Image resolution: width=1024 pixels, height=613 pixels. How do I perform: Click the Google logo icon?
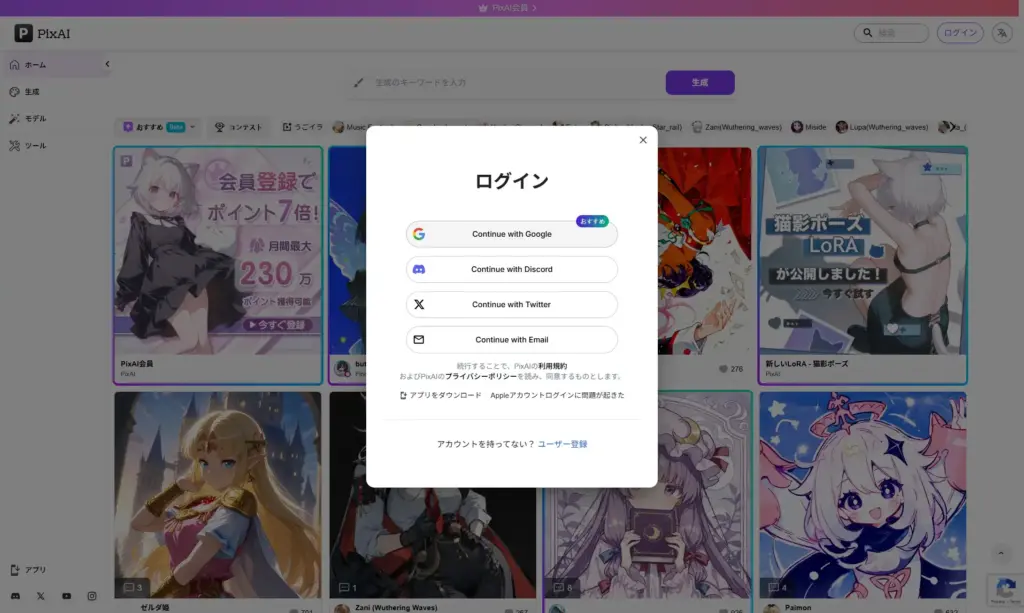coord(419,234)
